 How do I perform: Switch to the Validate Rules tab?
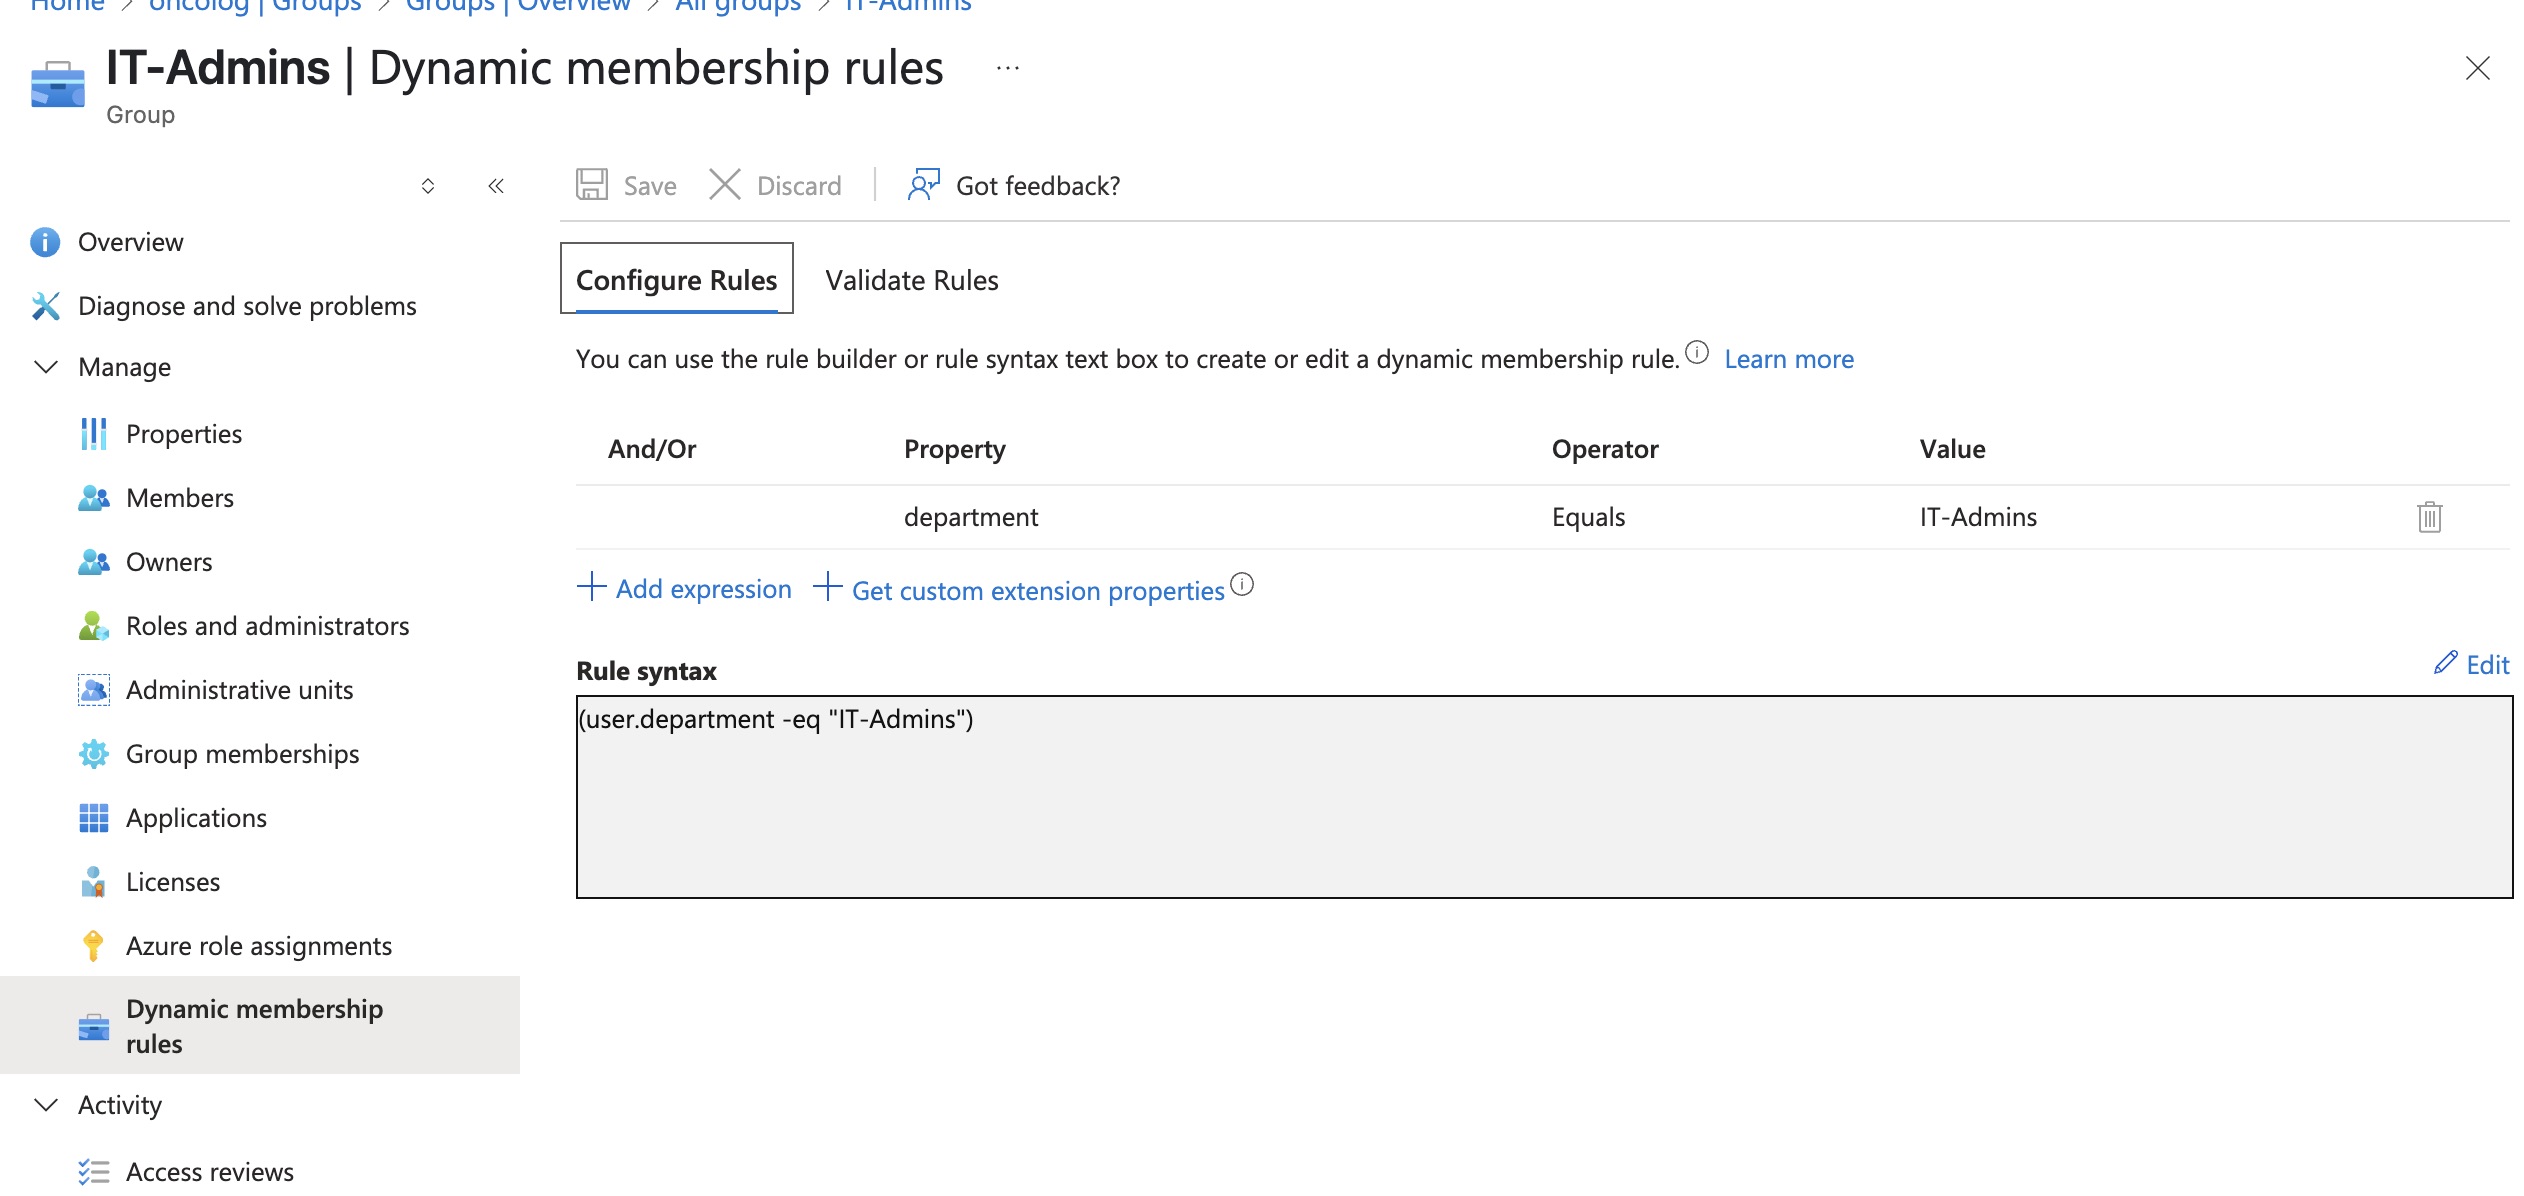tap(912, 280)
